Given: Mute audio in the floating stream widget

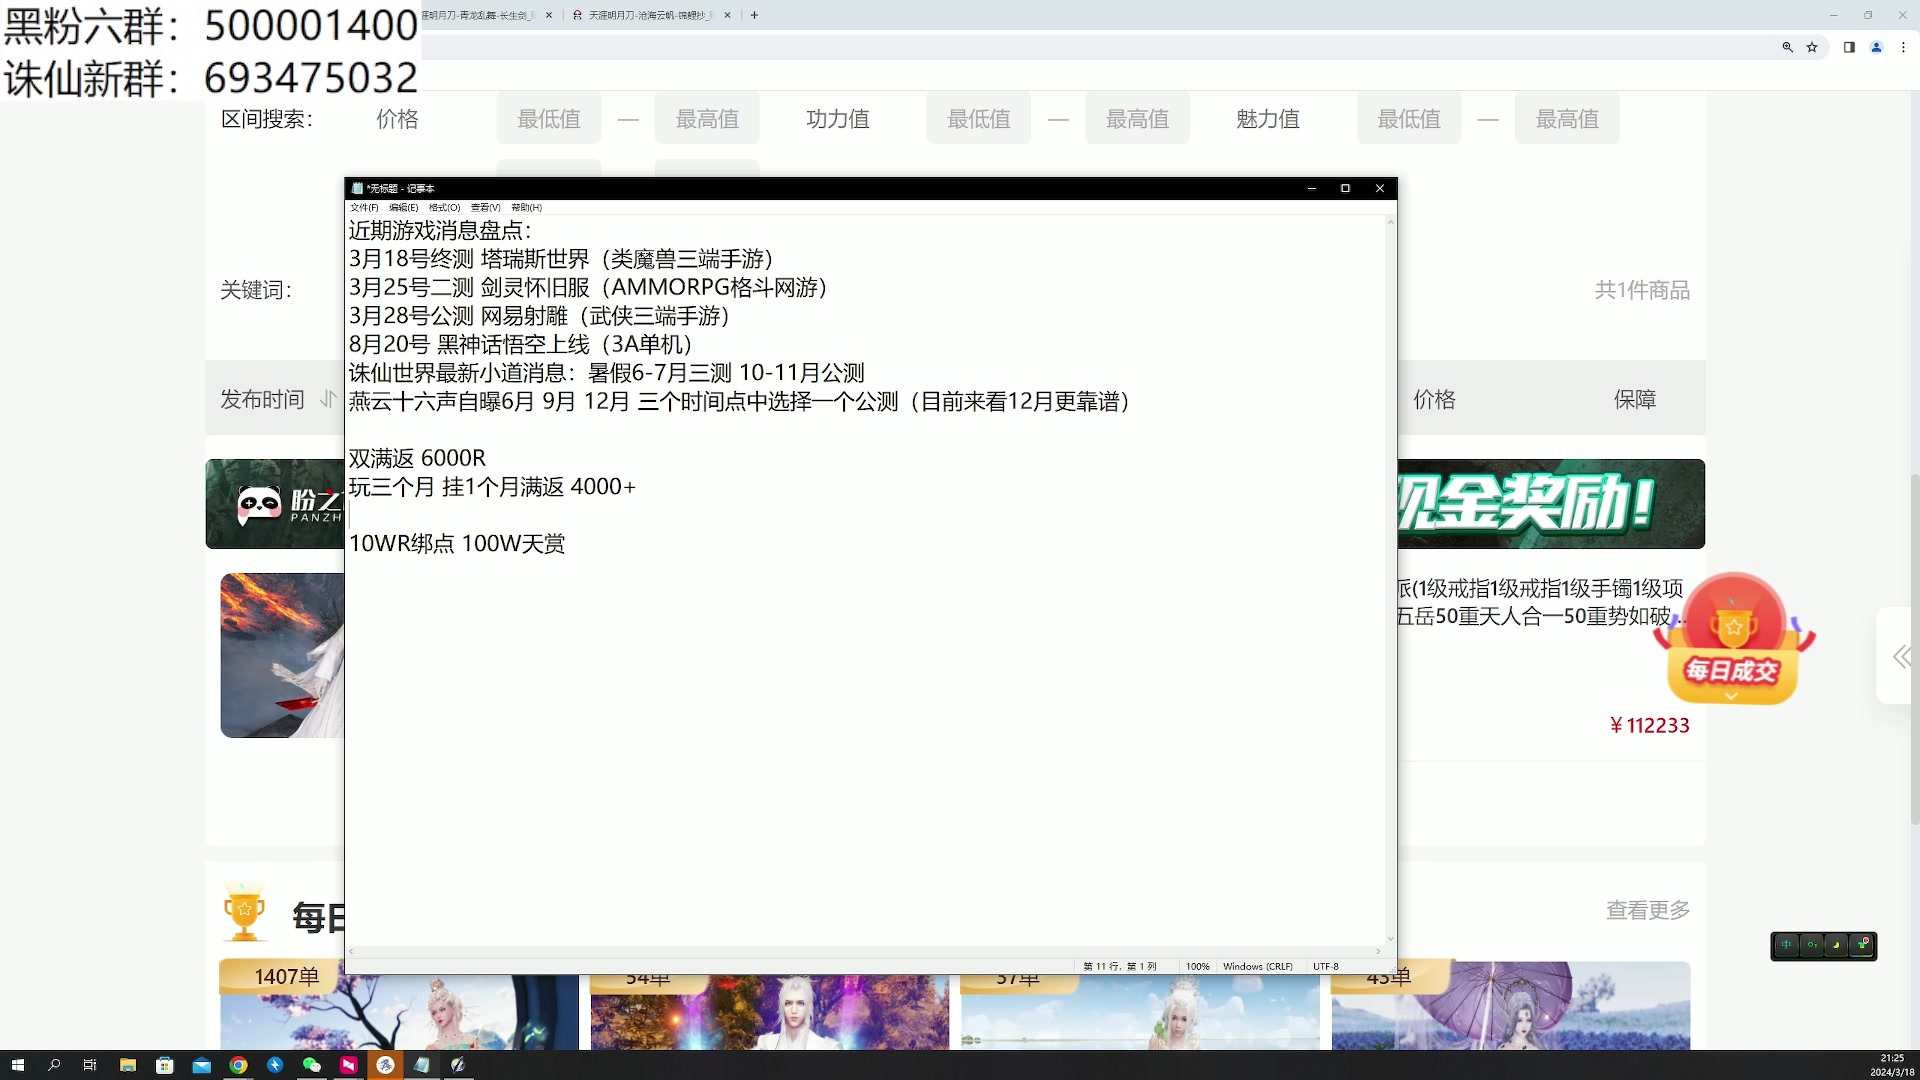Looking at the screenshot, I should pyautogui.click(x=1786, y=945).
